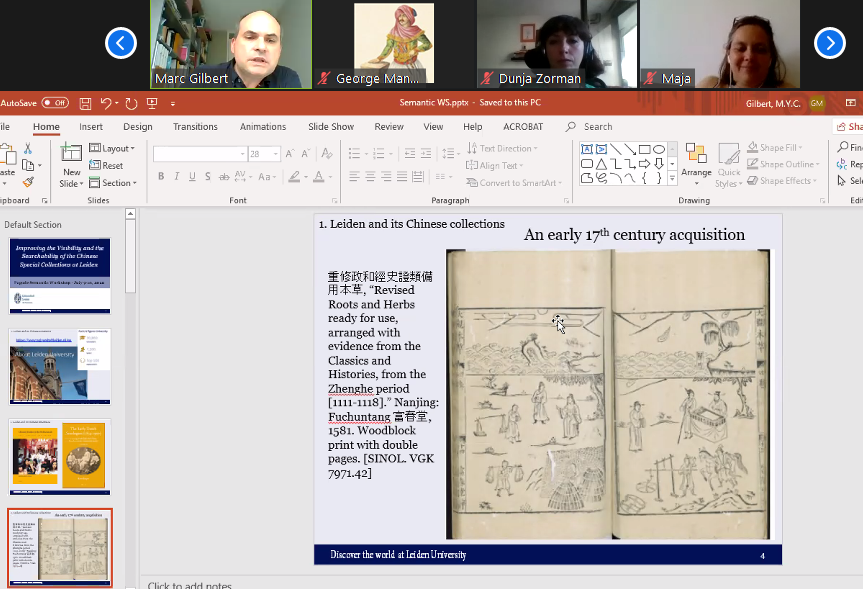Screen dimensions: 863x589
Task: Open Shape Effects dropdown
Action: 782,181
